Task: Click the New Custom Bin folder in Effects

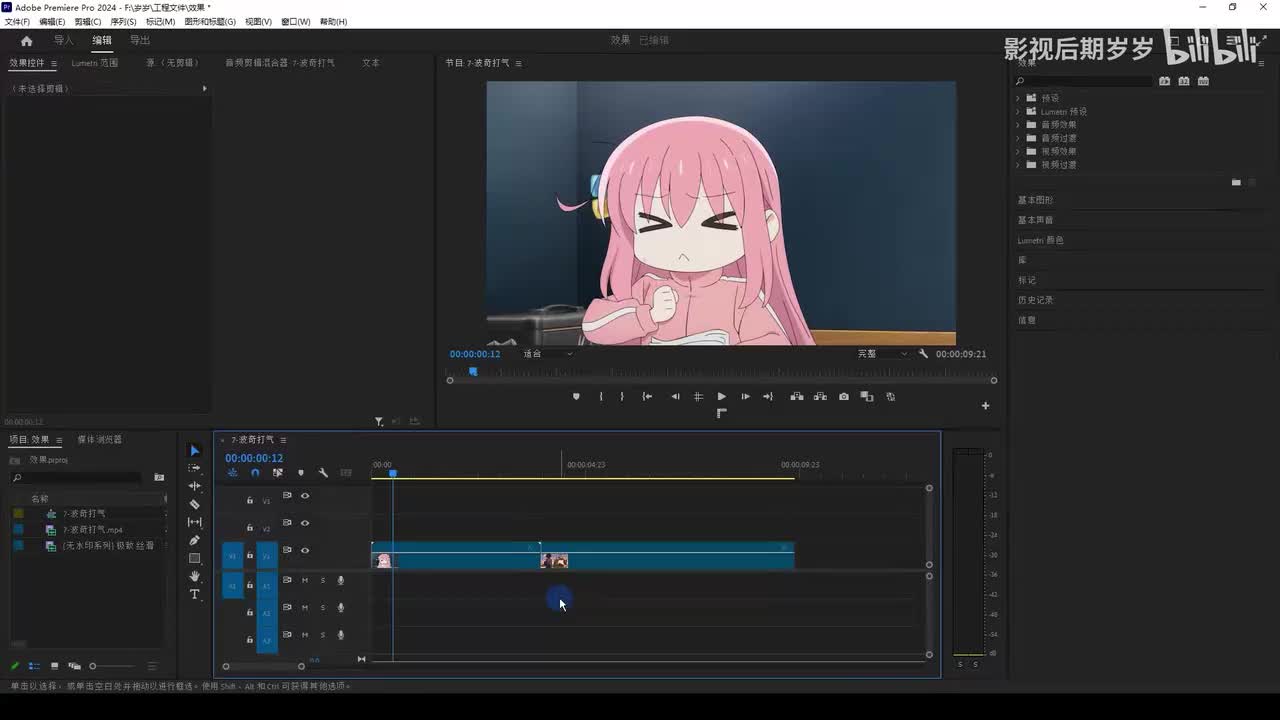Action: [1236, 182]
